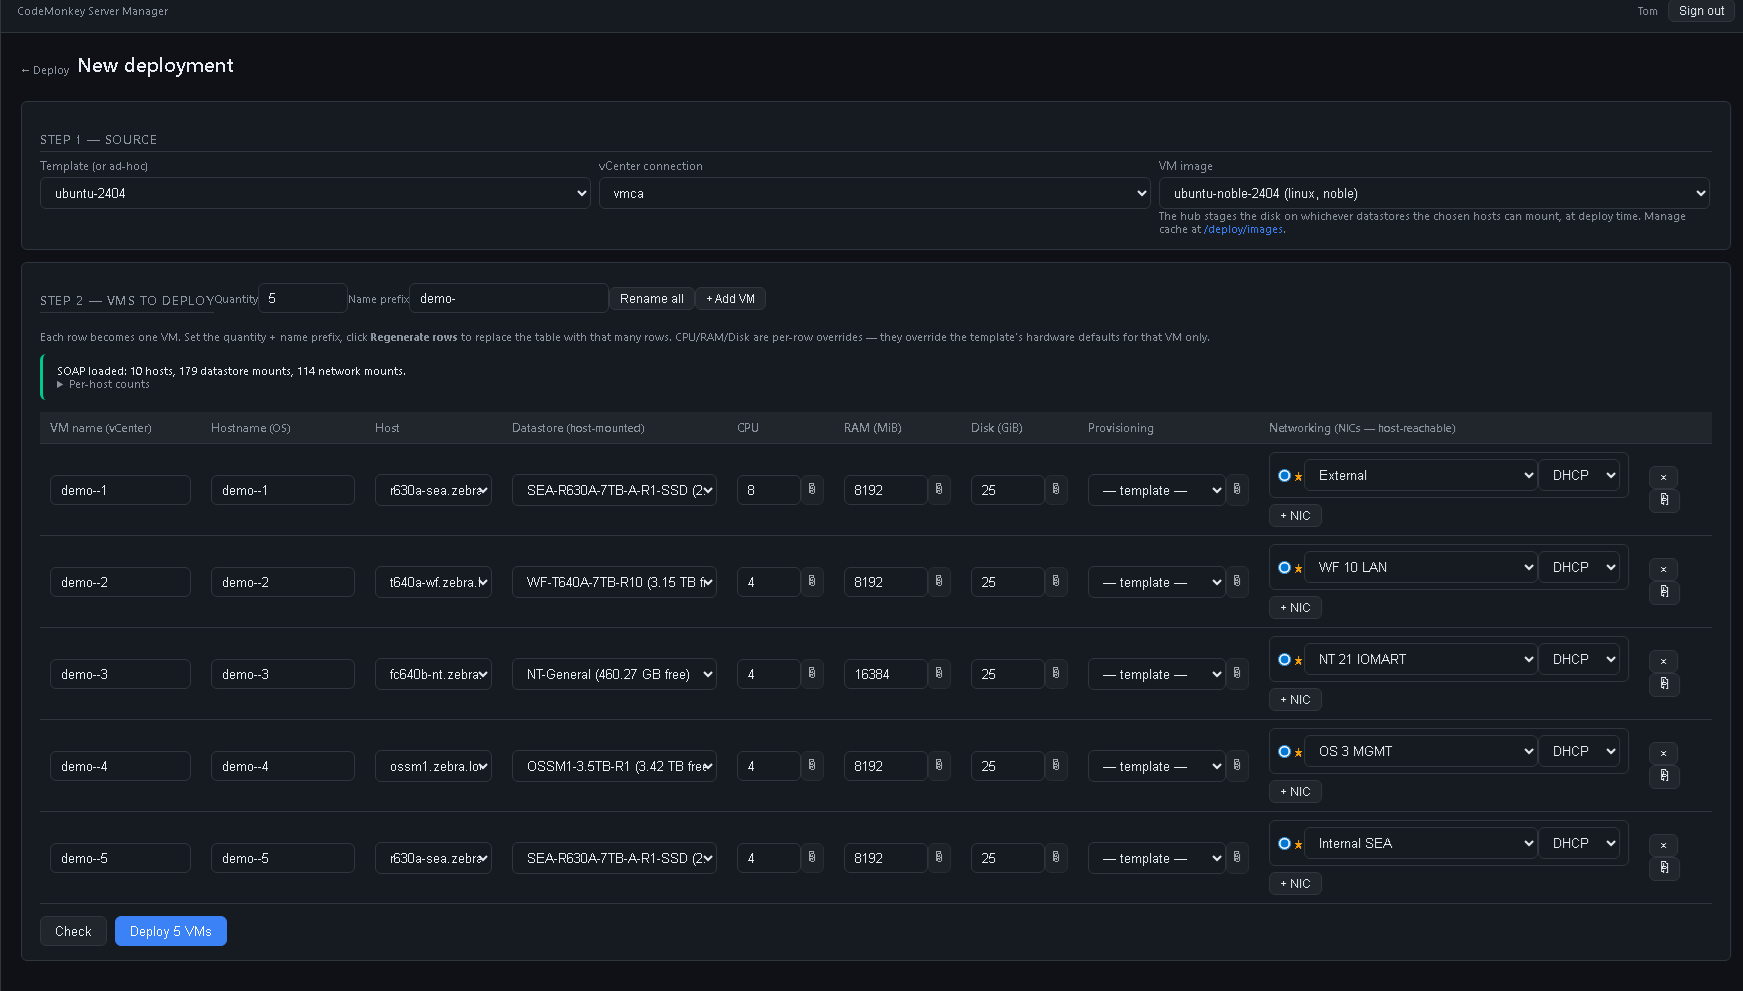Remove the demo--5 row with its × icon
Screen dimensions: 1743x991
[x=1664, y=846]
